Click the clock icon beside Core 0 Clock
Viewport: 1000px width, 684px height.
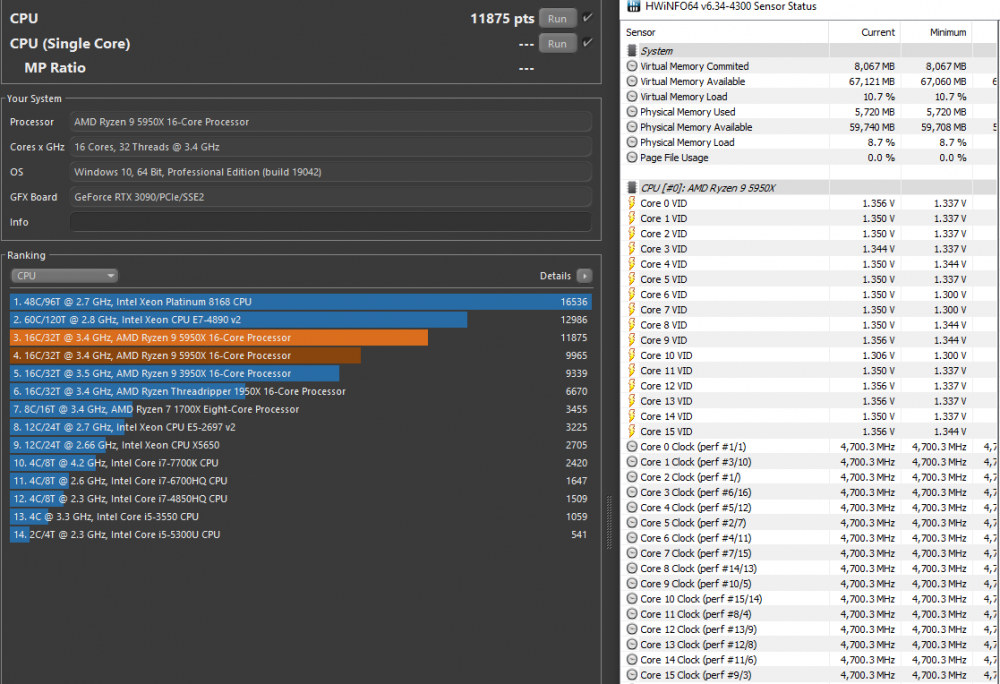pyautogui.click(x=632, y=446)
